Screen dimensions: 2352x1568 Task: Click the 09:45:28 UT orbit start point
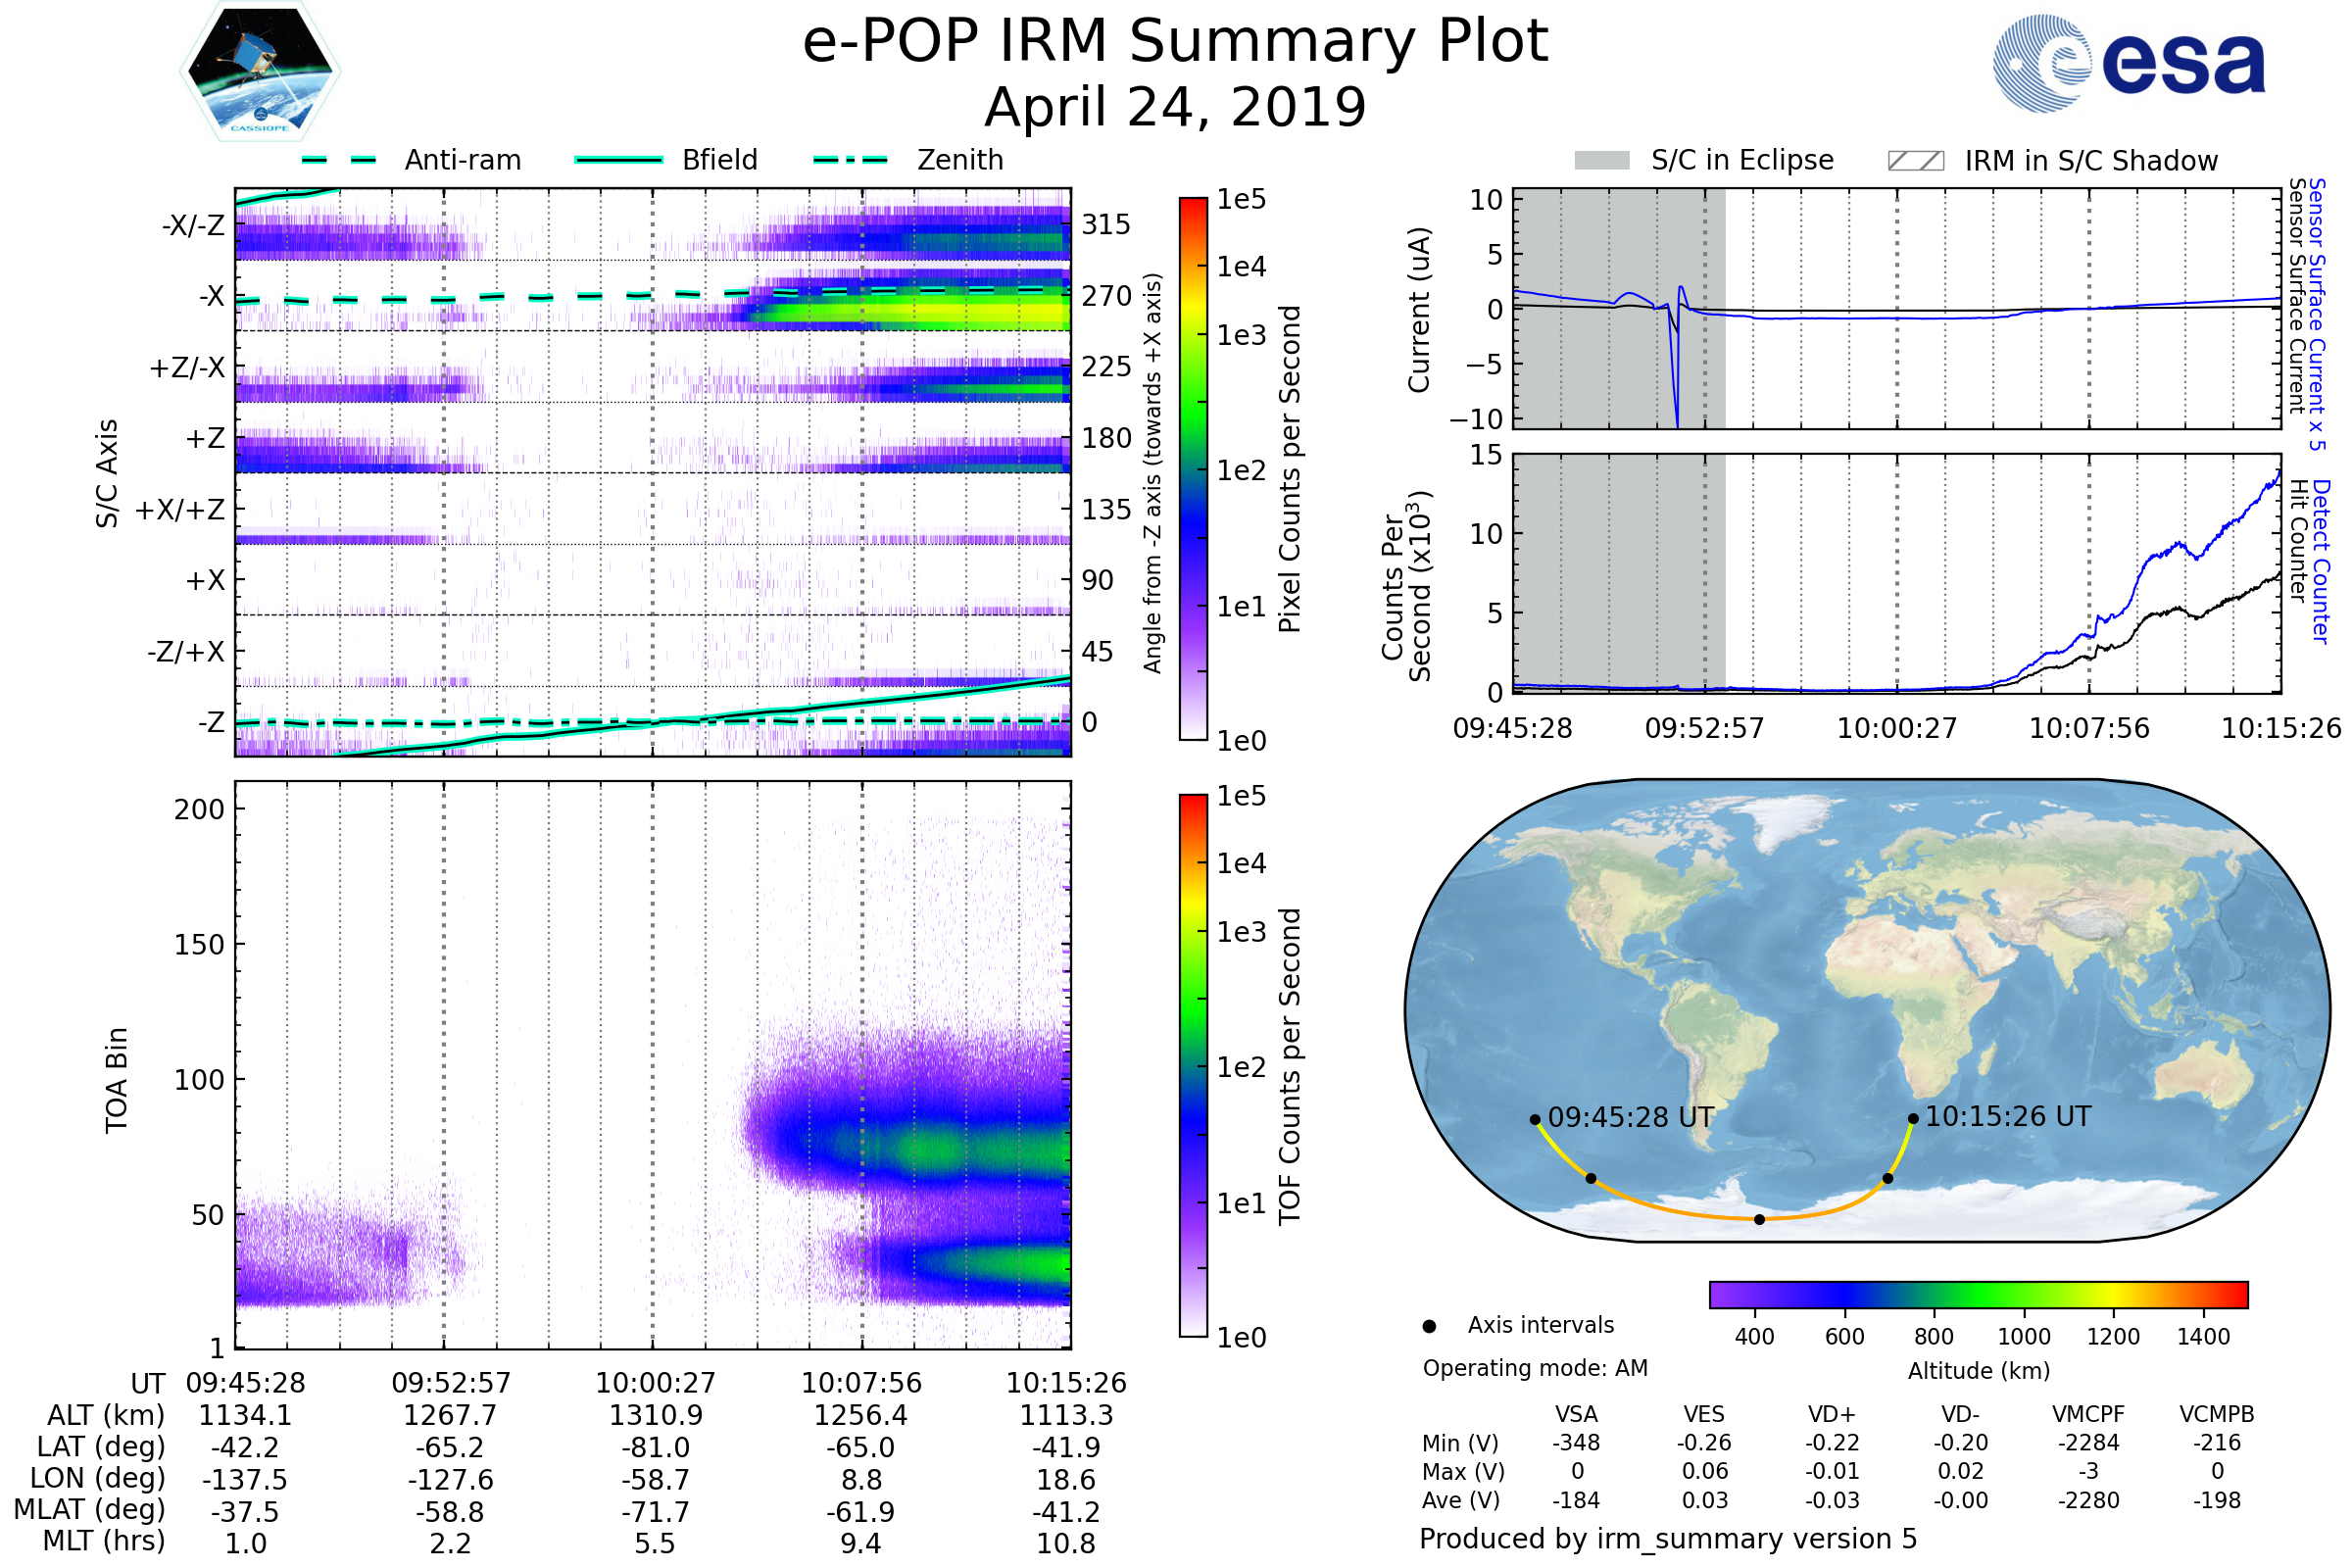click(1535, 1120)
